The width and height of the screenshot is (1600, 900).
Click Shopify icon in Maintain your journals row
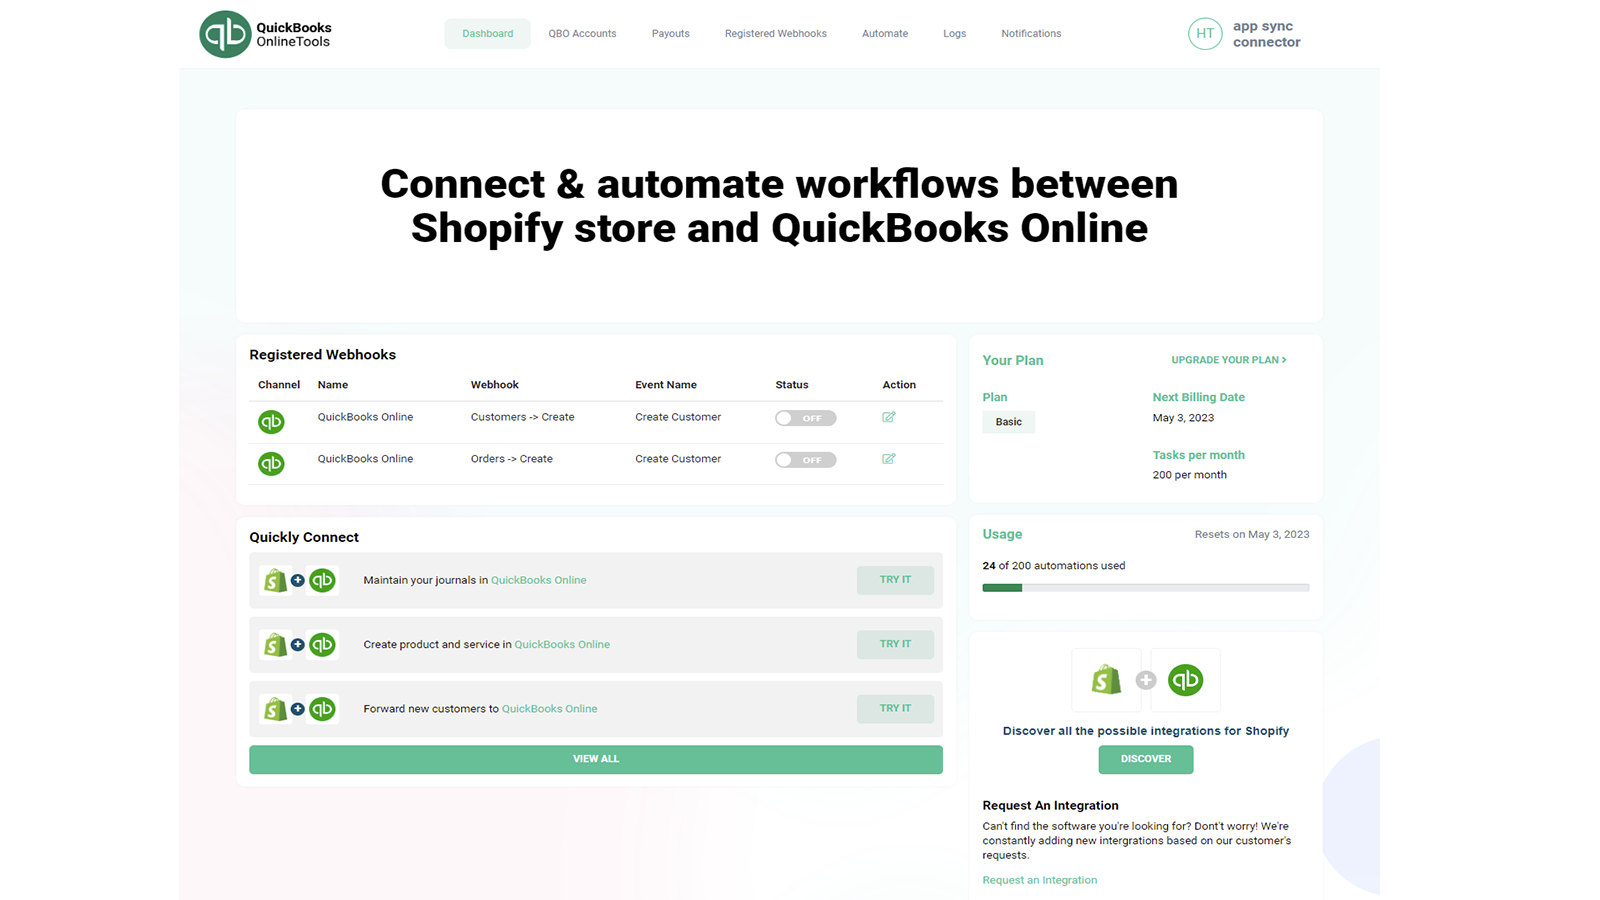[275, 581]
